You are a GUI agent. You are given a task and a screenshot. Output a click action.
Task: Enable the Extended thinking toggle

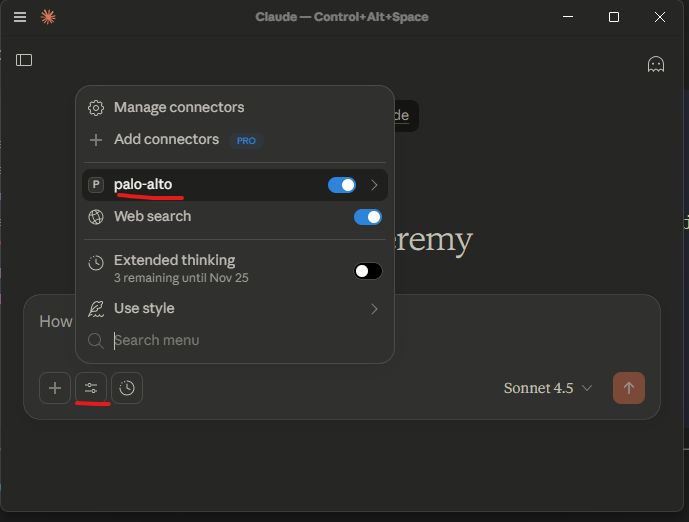click(x=367, y=271)
